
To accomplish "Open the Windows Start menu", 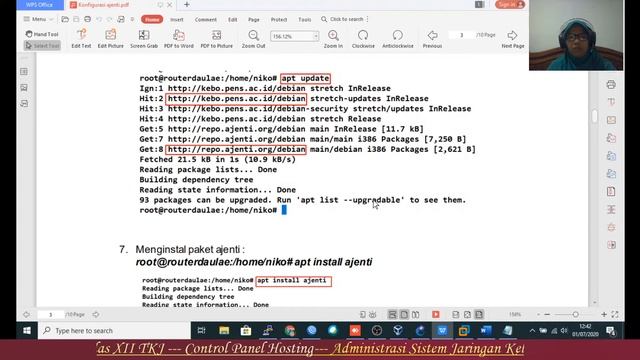I will point(27,331).
